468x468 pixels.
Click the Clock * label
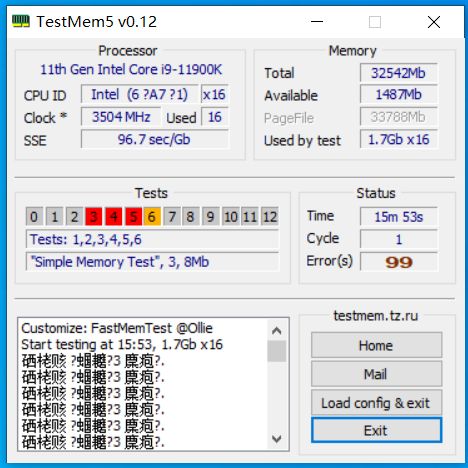pos(45,118)
